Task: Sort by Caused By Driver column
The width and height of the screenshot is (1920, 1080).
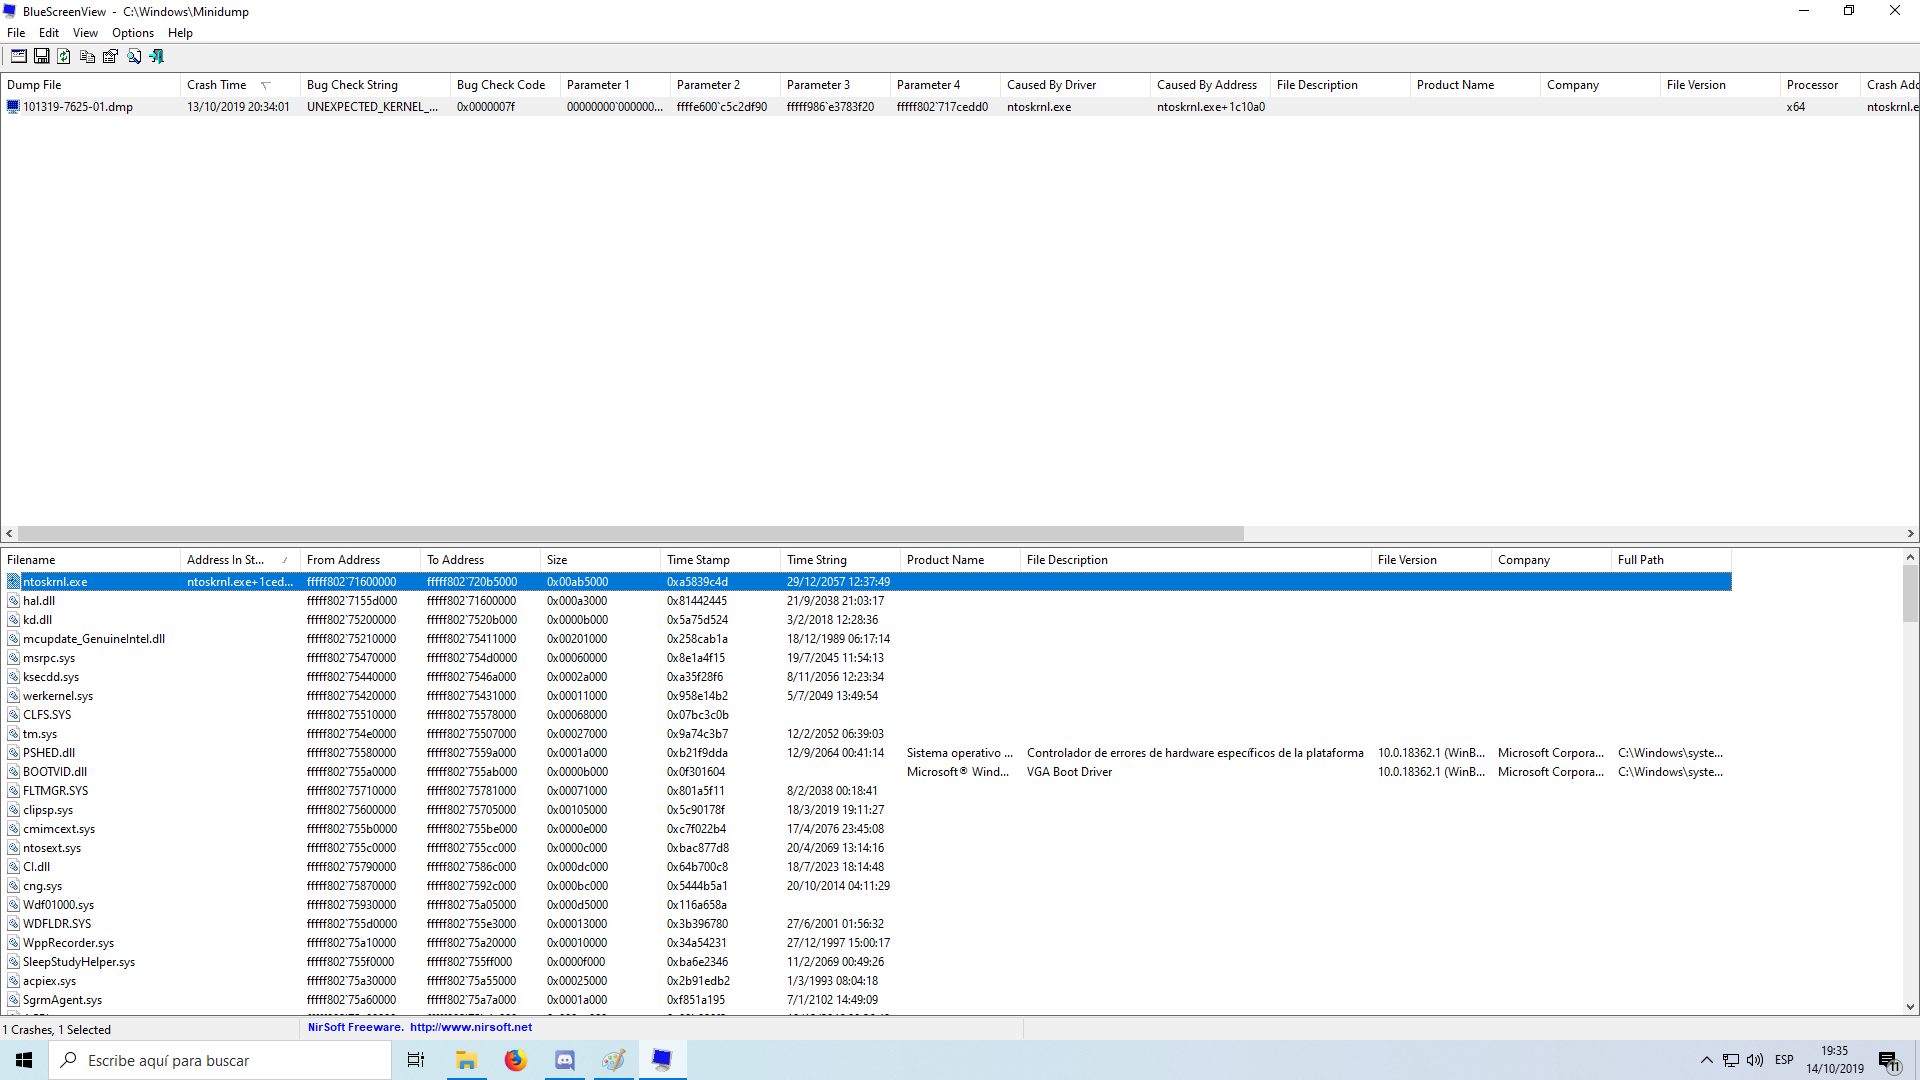Action: click(1075, 85)
